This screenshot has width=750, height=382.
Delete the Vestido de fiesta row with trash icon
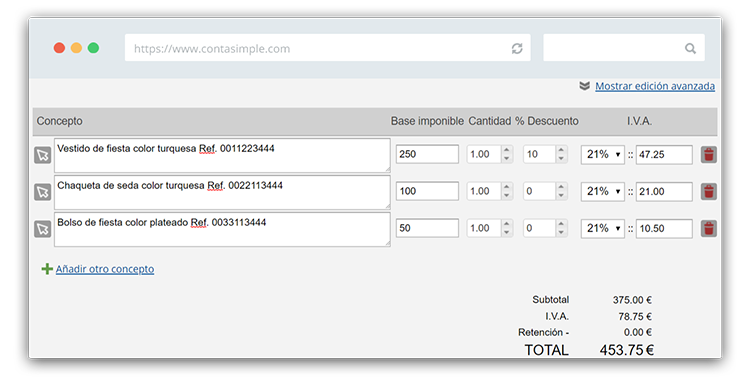(x=708, y=154)
